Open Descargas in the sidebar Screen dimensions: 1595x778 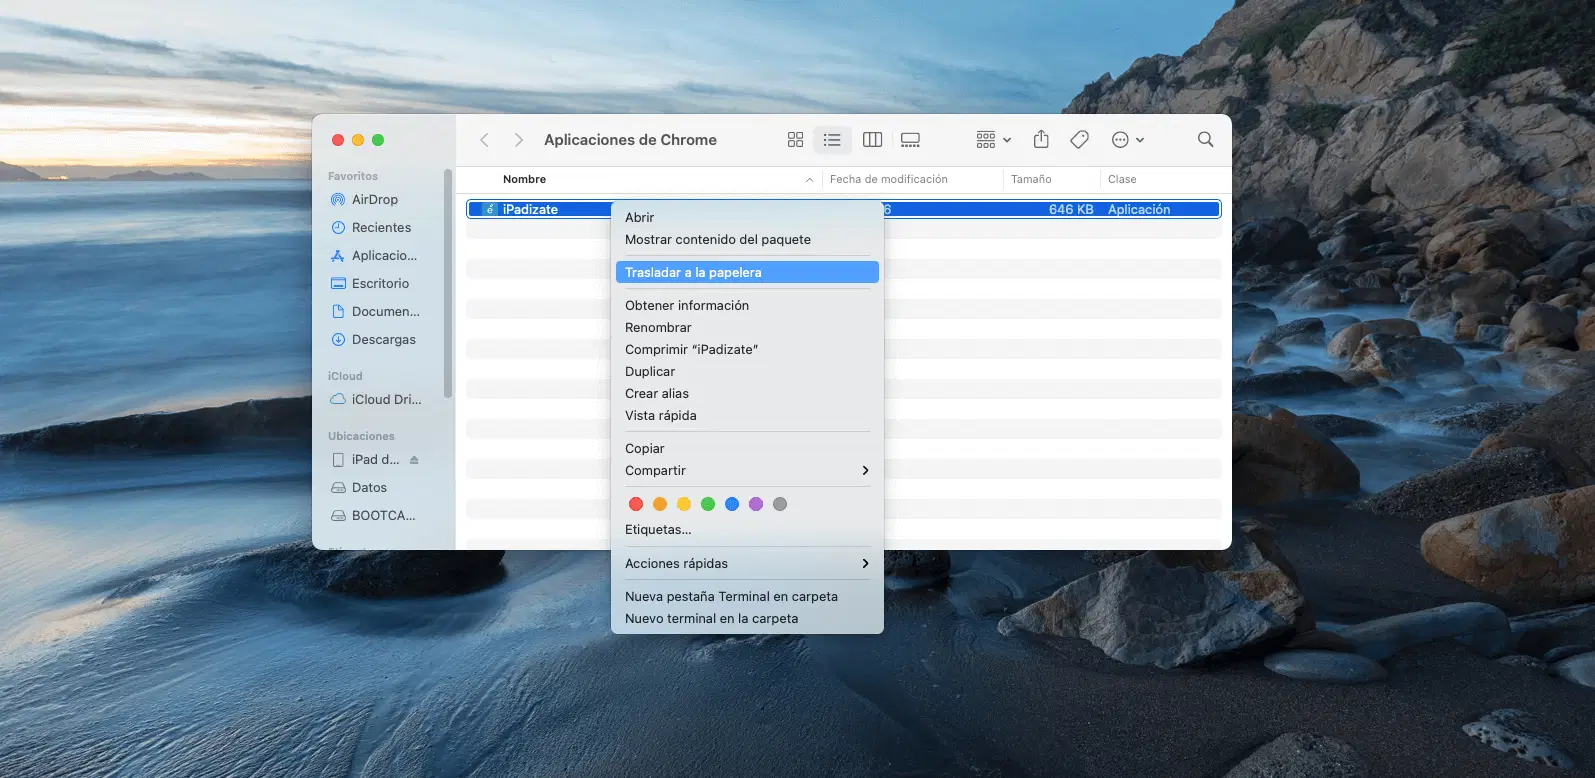(383, 340)
